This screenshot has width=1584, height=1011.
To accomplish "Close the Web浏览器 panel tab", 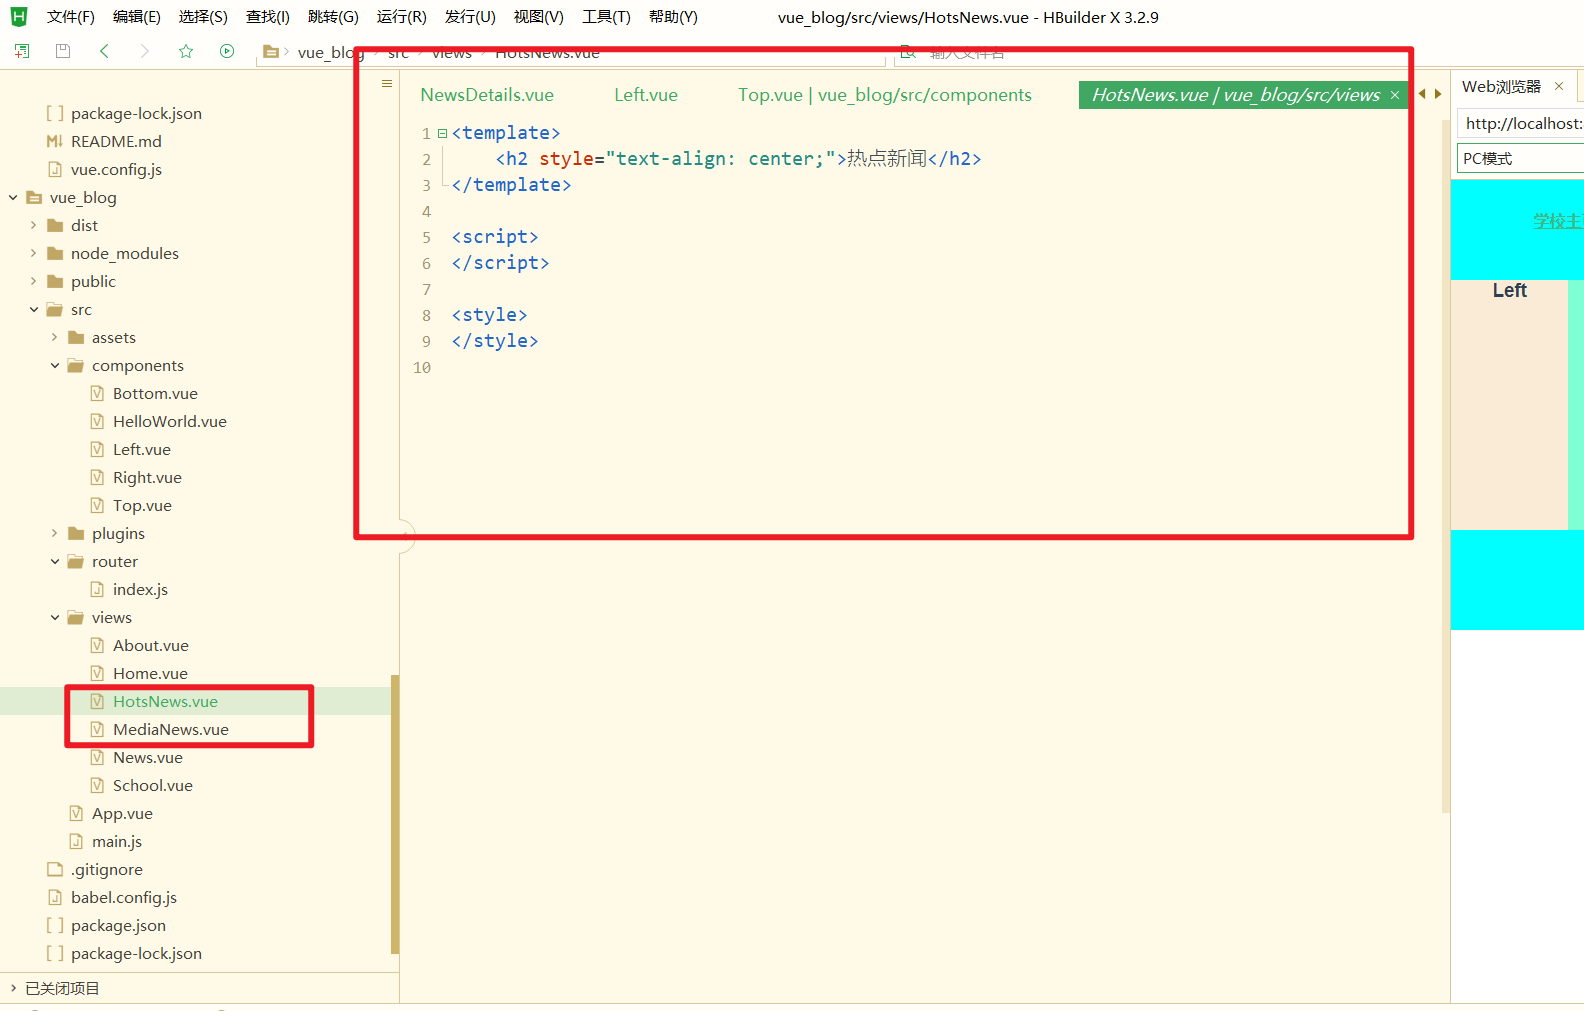I will (x=1559, y=86).
